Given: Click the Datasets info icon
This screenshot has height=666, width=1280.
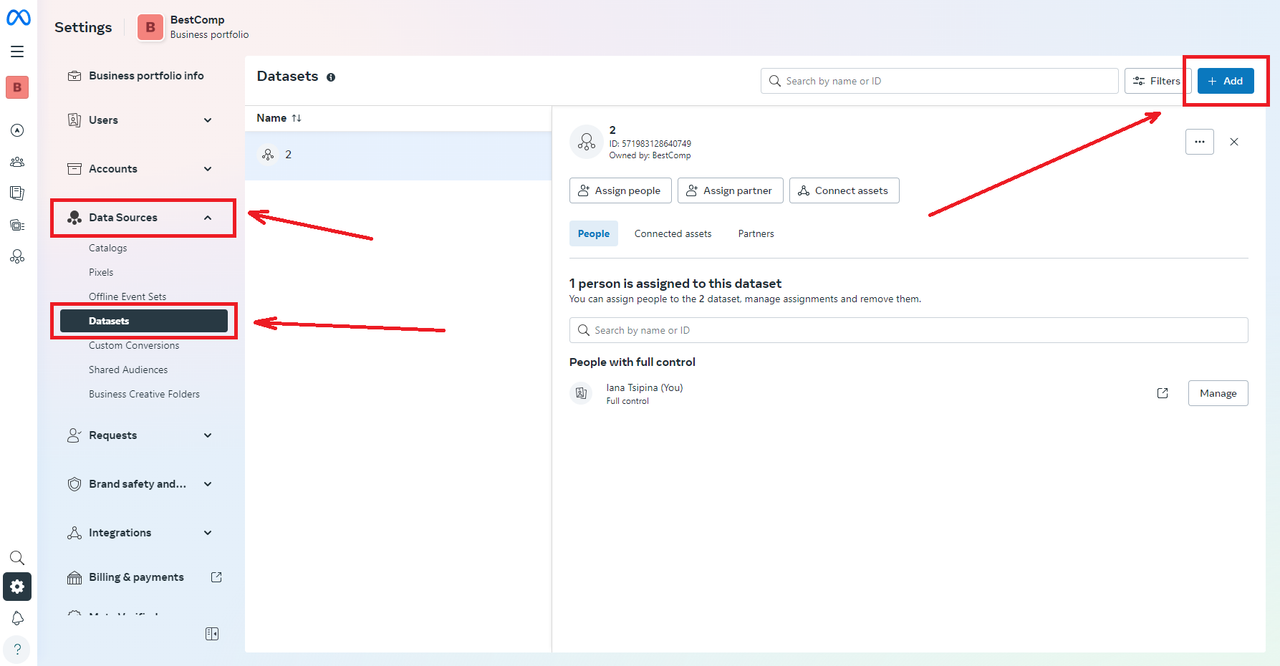Looking at the screenshot, I should 331,77.
